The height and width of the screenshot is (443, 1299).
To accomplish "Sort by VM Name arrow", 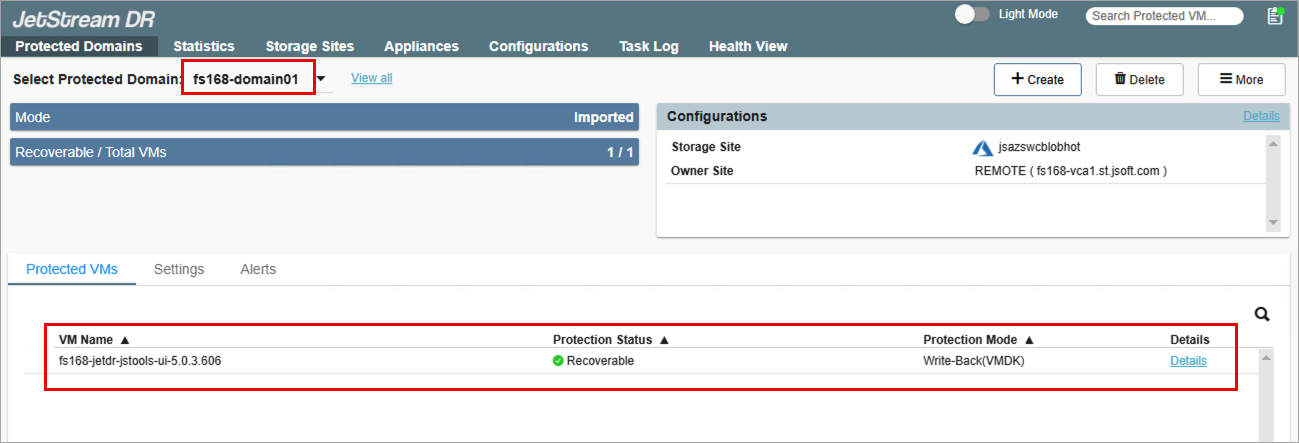I will [x=125, y=340].
